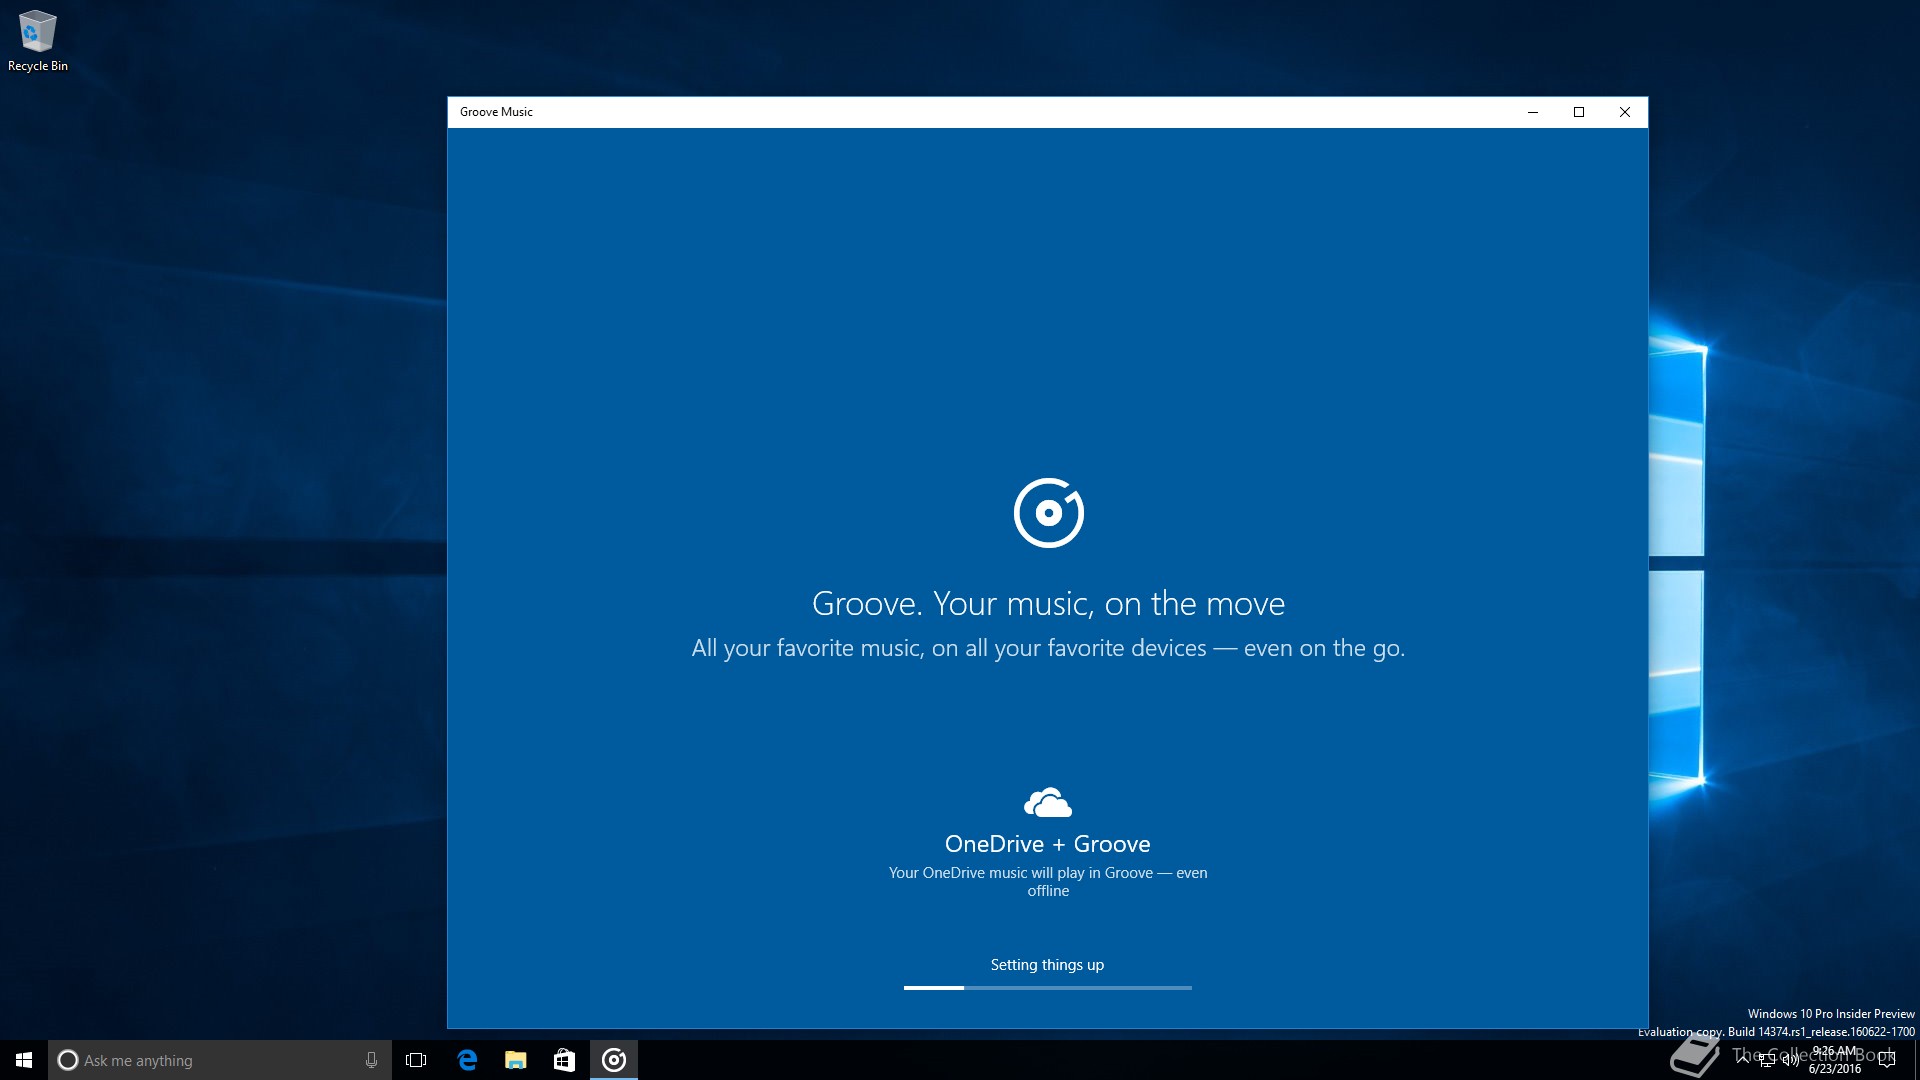Show hidden system tray icons
1920x1080 pixels.
coord(1744,1060)
